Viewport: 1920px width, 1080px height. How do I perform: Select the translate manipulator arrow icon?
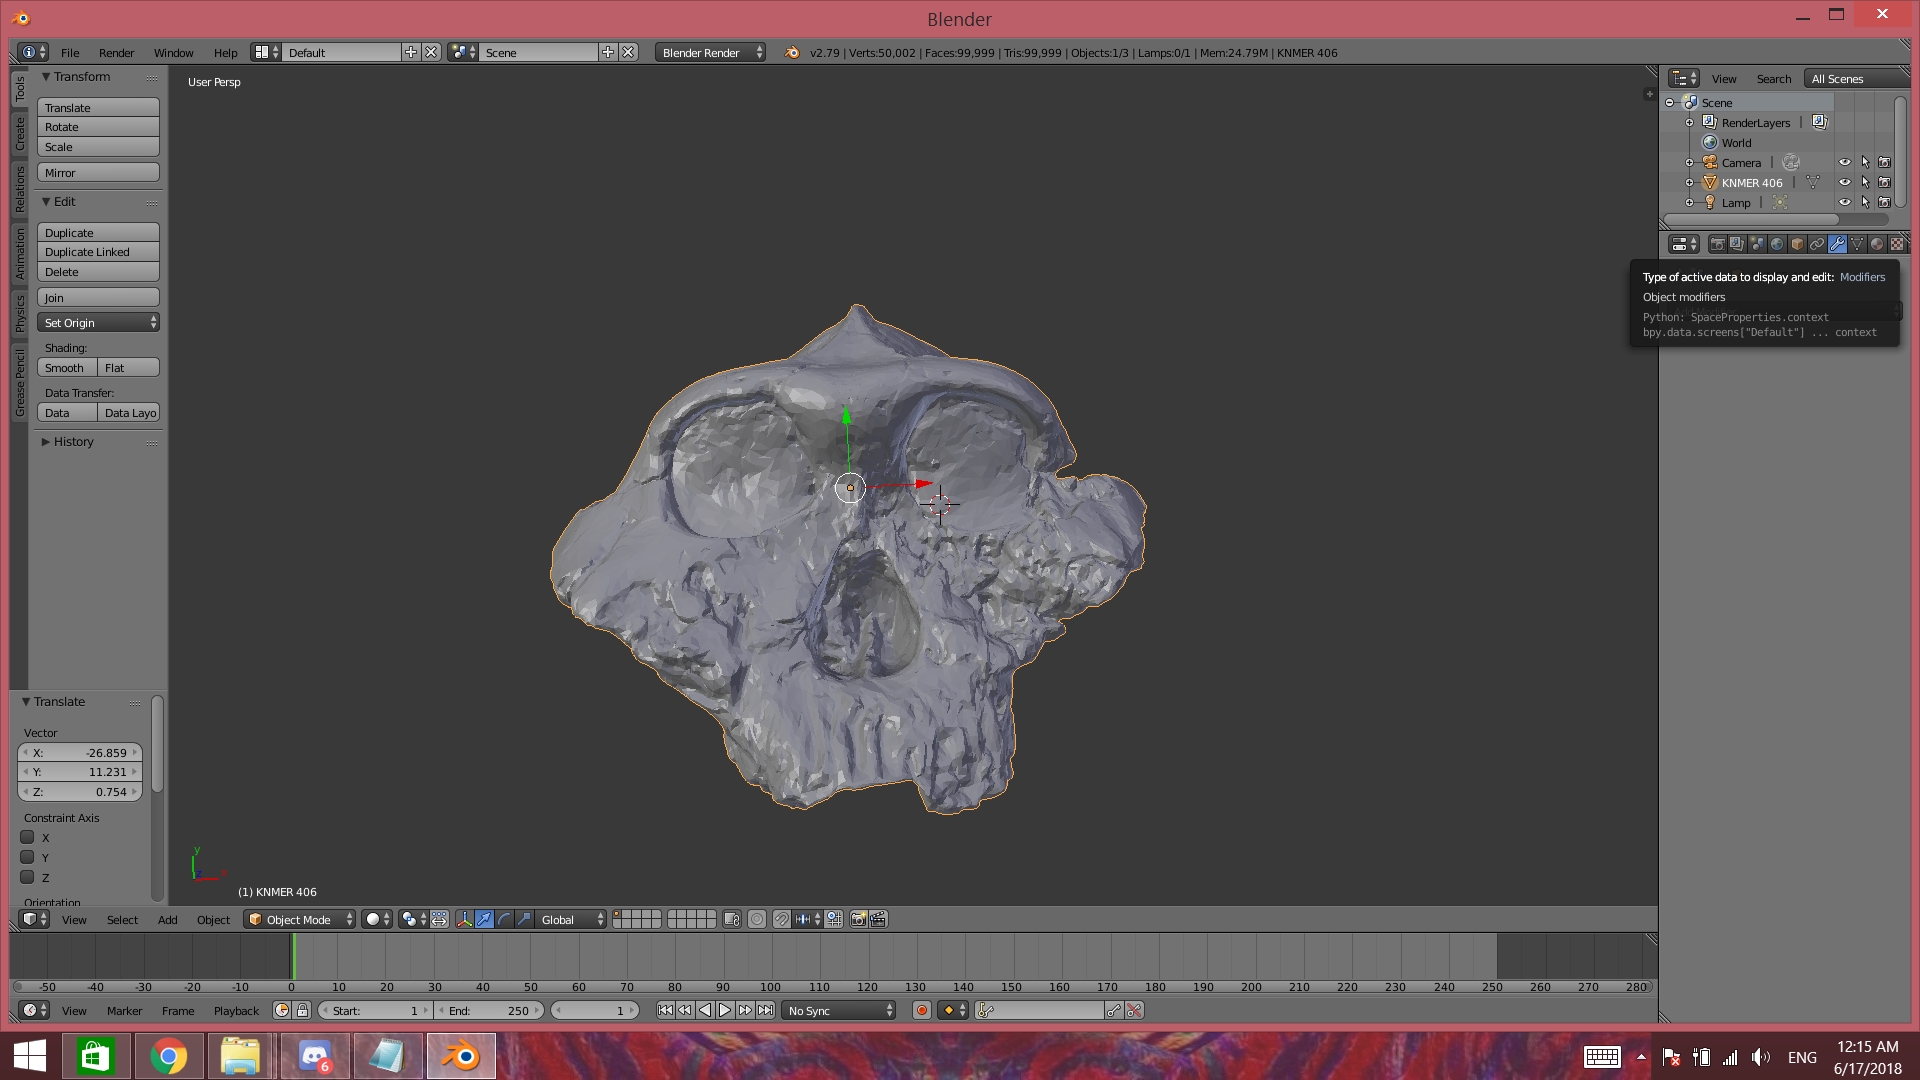[484, 919]
